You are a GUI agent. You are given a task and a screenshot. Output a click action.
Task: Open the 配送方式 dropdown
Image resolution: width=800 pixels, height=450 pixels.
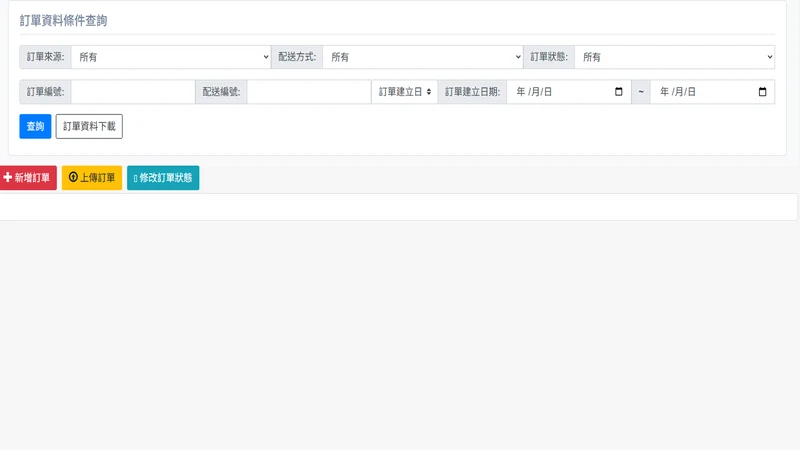point(423,57)
